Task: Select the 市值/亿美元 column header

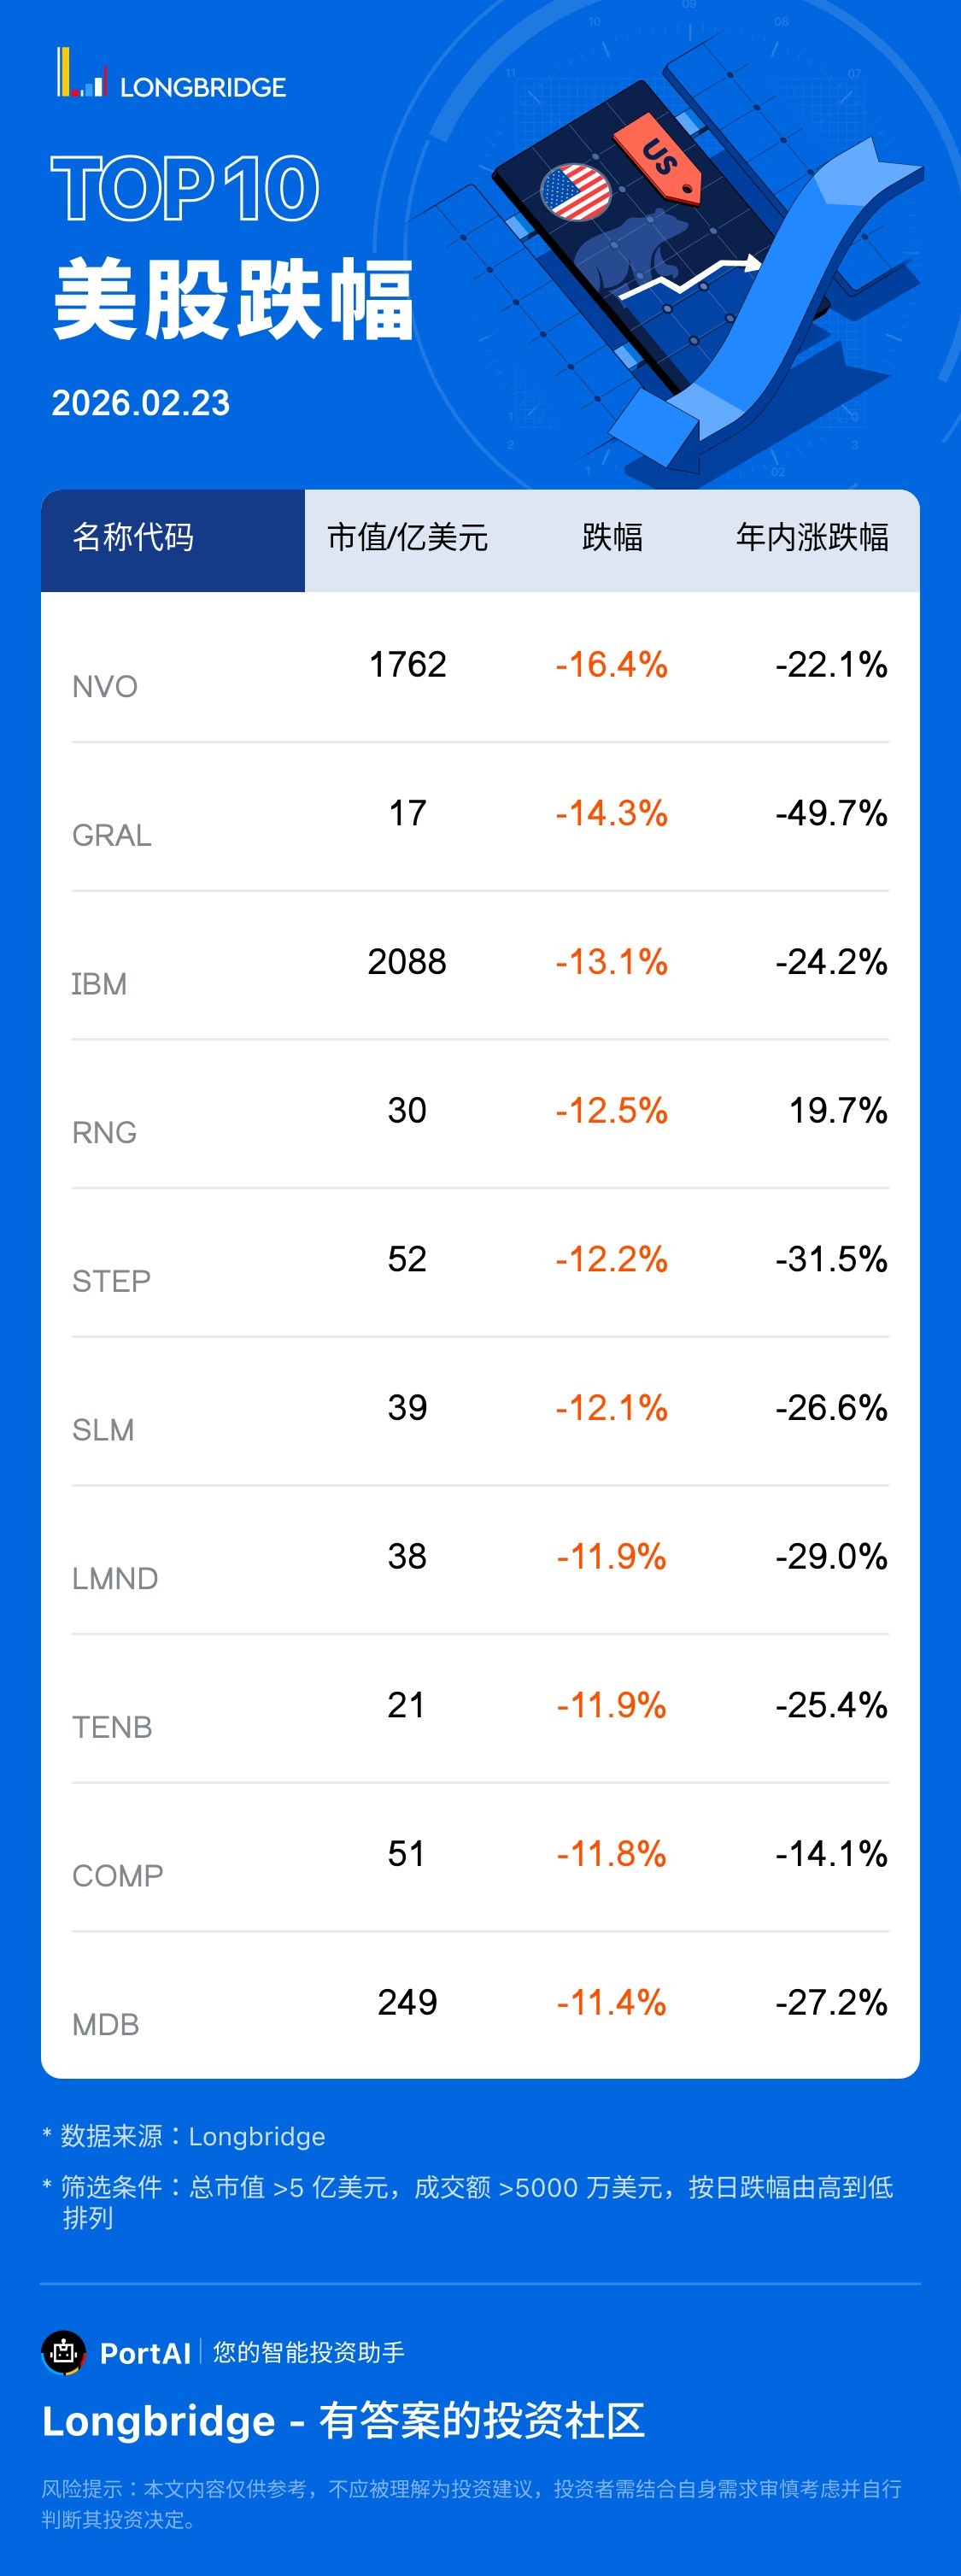Action: (407, 538)
